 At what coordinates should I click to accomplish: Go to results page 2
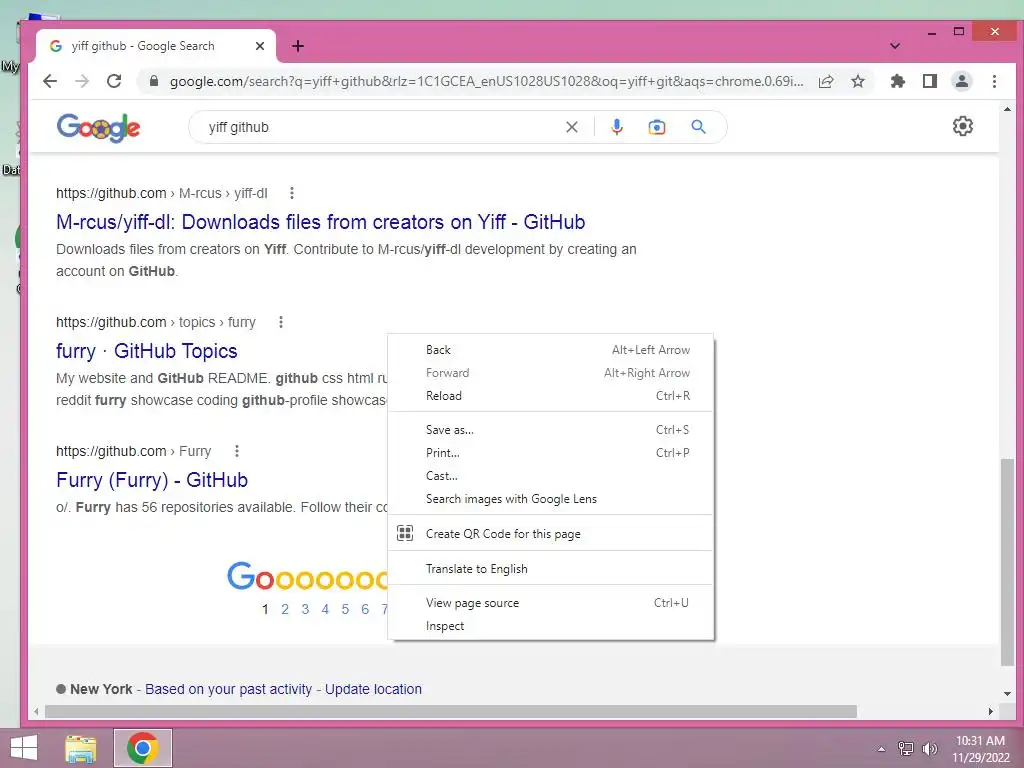285,609
